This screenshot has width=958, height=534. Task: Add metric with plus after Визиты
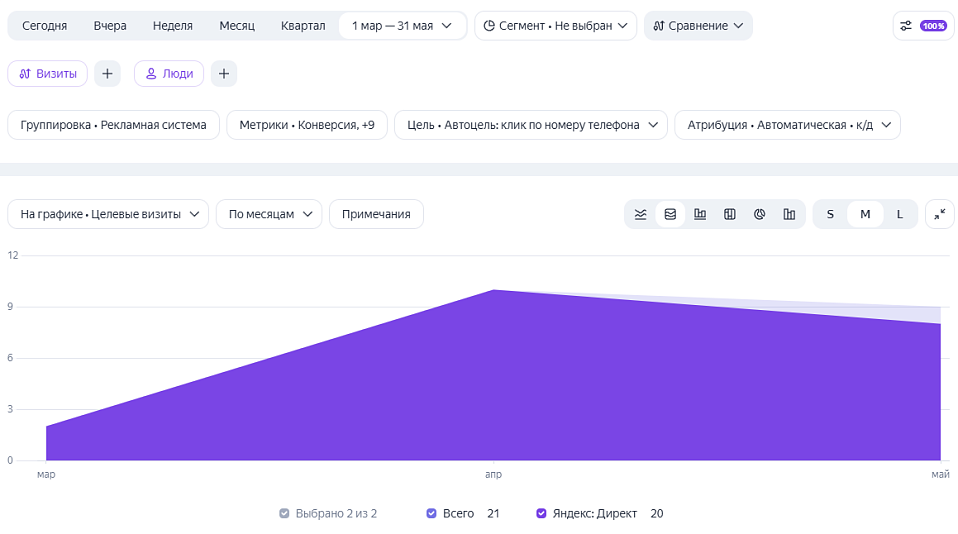107,74
